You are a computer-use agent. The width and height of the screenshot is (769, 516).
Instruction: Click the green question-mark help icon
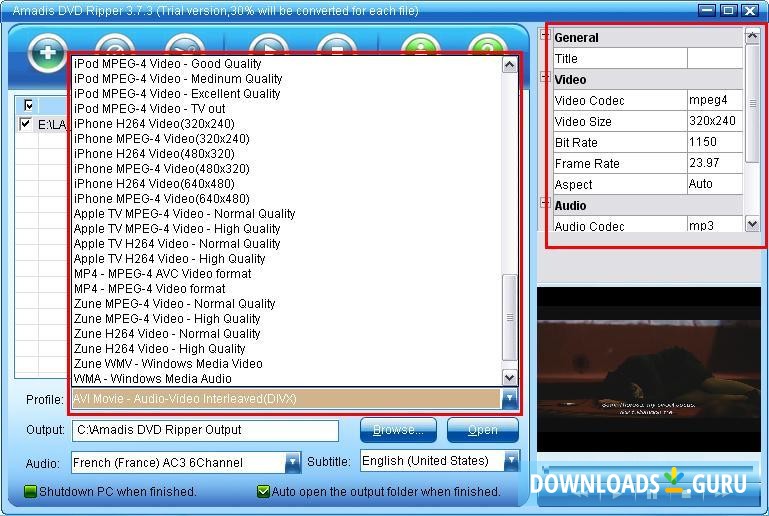pyautogui.click(x=487, y=45)
